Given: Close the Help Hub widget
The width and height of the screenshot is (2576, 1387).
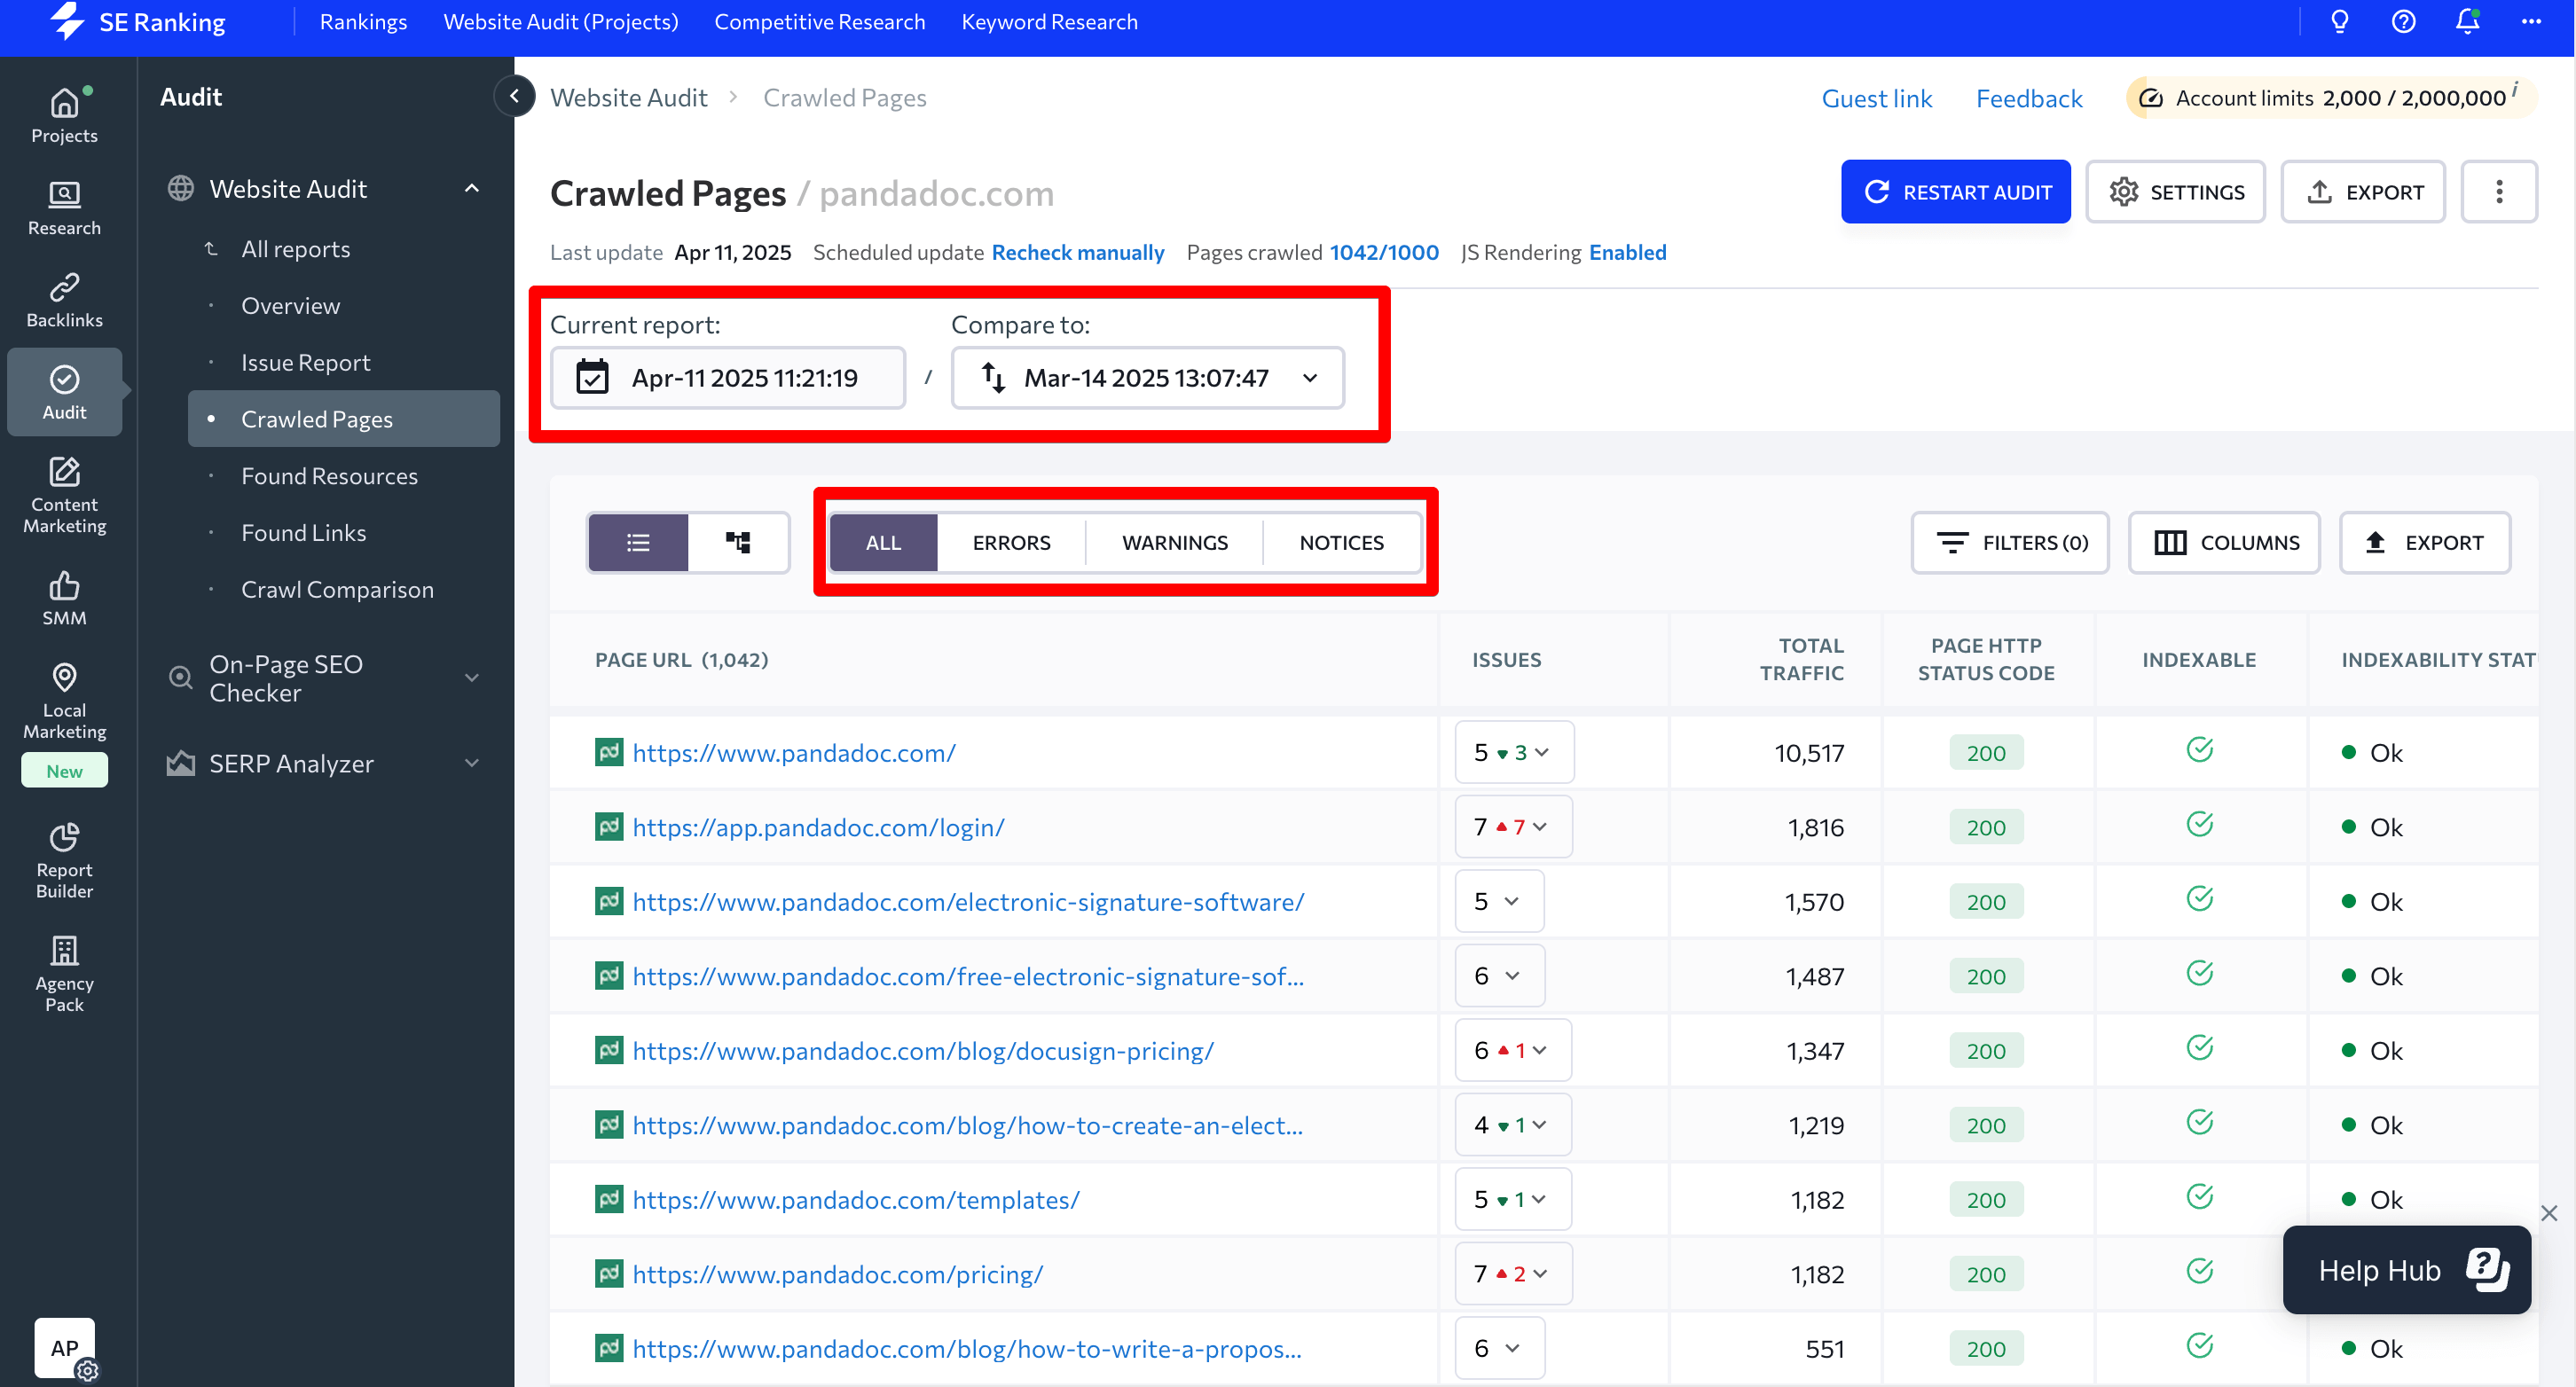Looking at the screenshot, I should click(2549, 1213).
